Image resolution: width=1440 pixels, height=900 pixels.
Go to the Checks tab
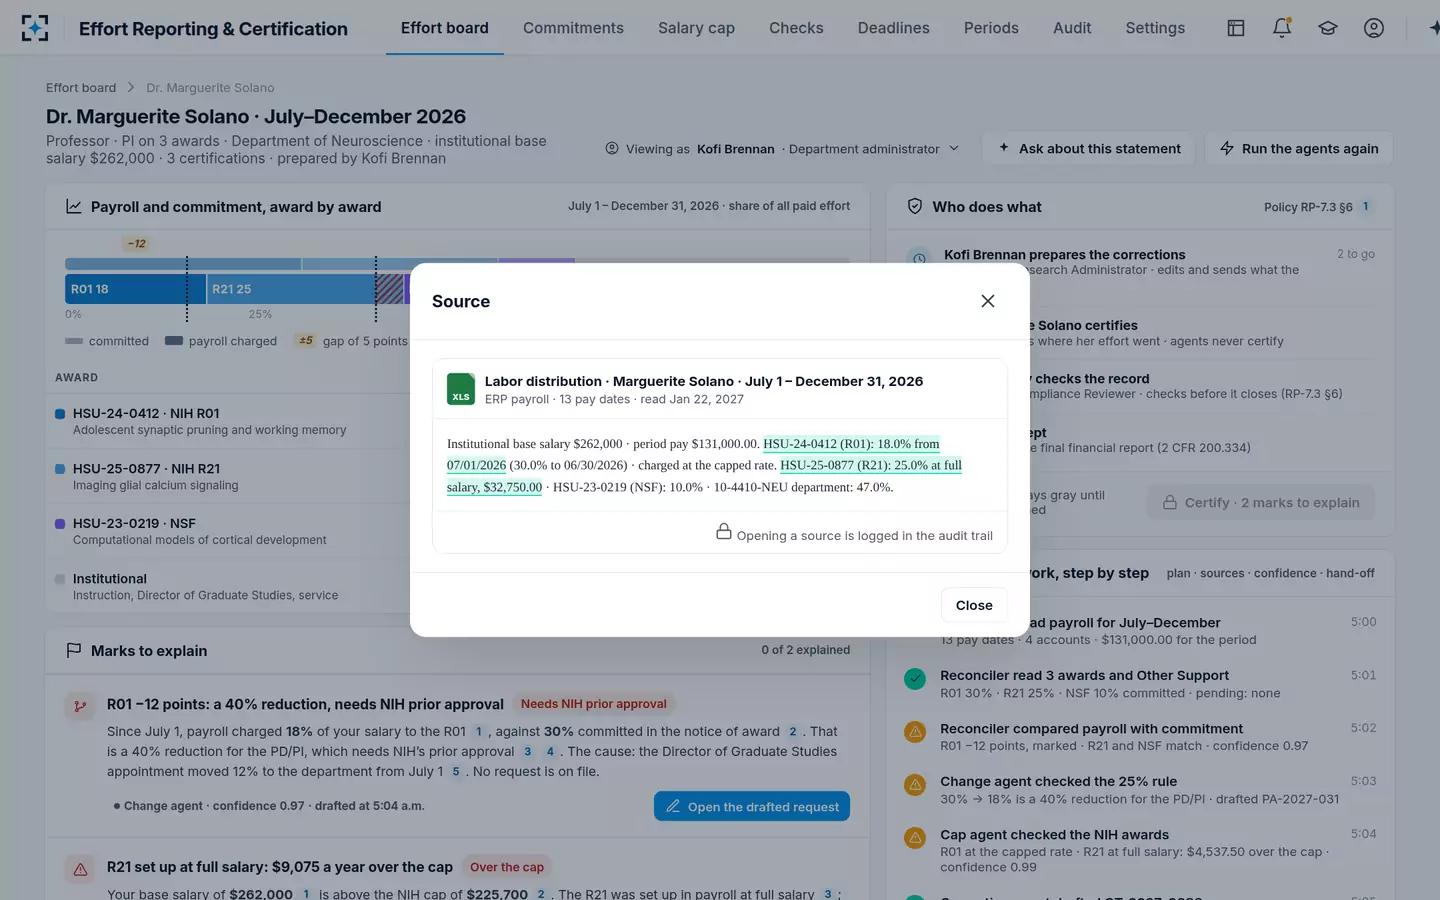pyautogui.click(x=796, y=28)
